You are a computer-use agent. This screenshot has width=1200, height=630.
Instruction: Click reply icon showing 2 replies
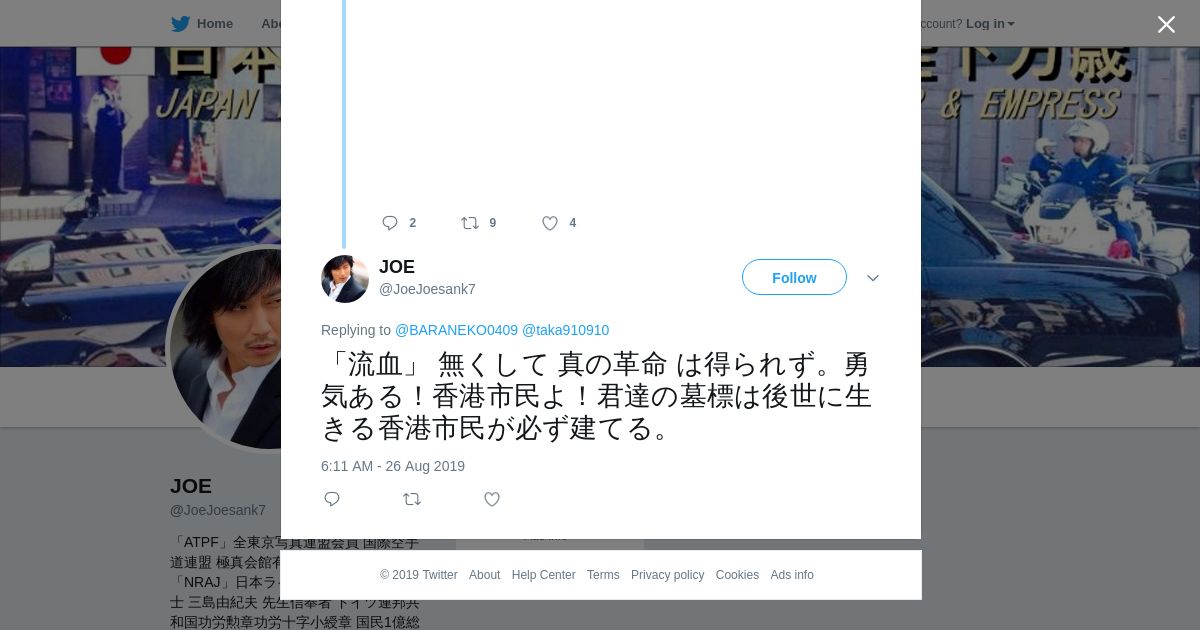[390, 223]
